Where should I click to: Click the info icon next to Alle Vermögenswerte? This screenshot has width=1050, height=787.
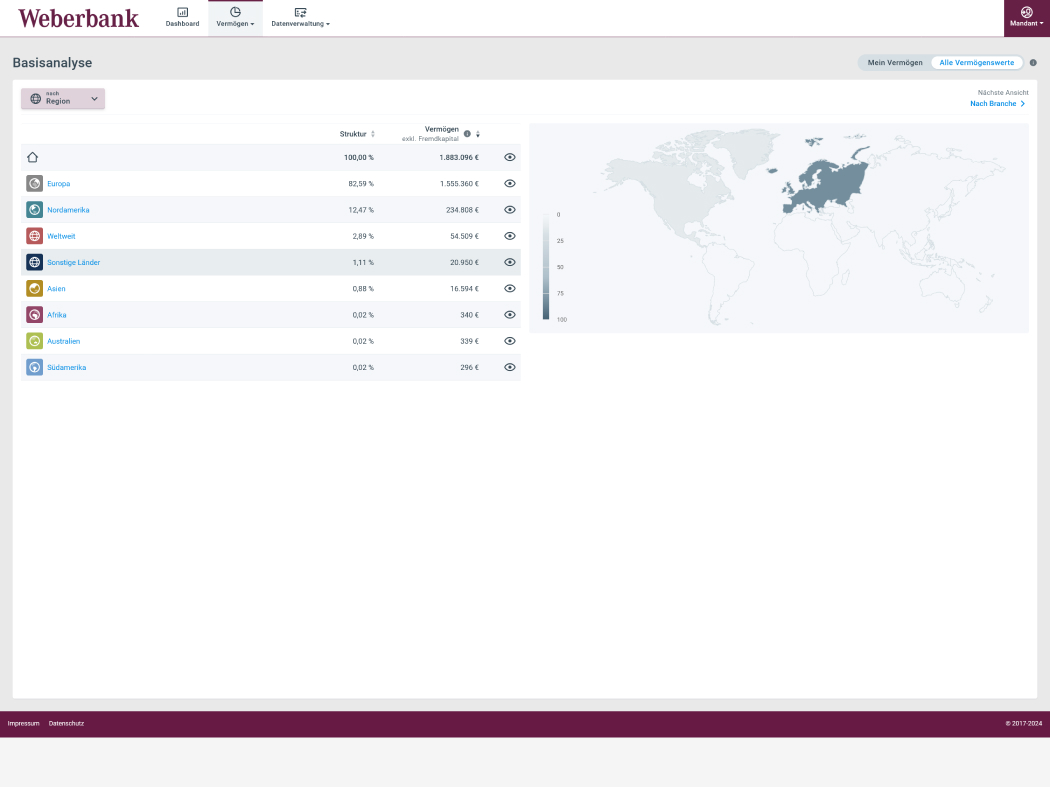[x=1033, y=63]
